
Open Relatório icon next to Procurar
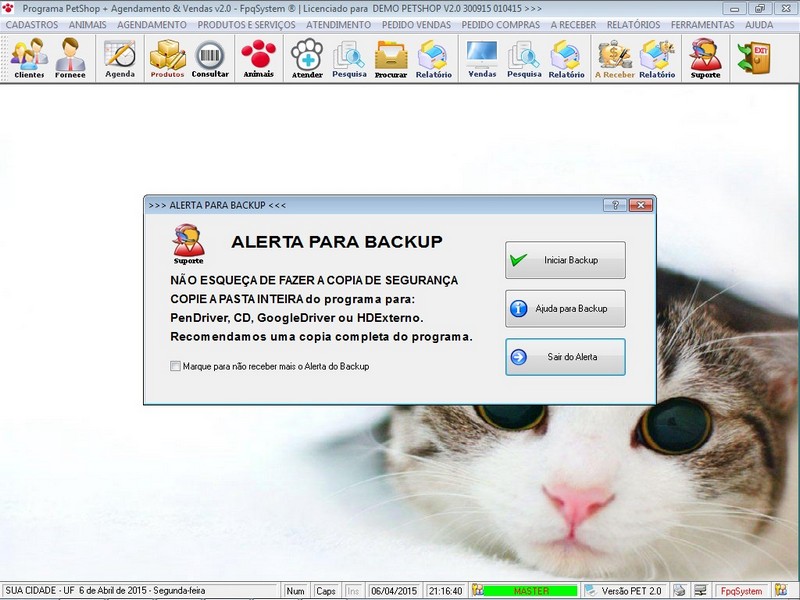(x=434, y=58)
